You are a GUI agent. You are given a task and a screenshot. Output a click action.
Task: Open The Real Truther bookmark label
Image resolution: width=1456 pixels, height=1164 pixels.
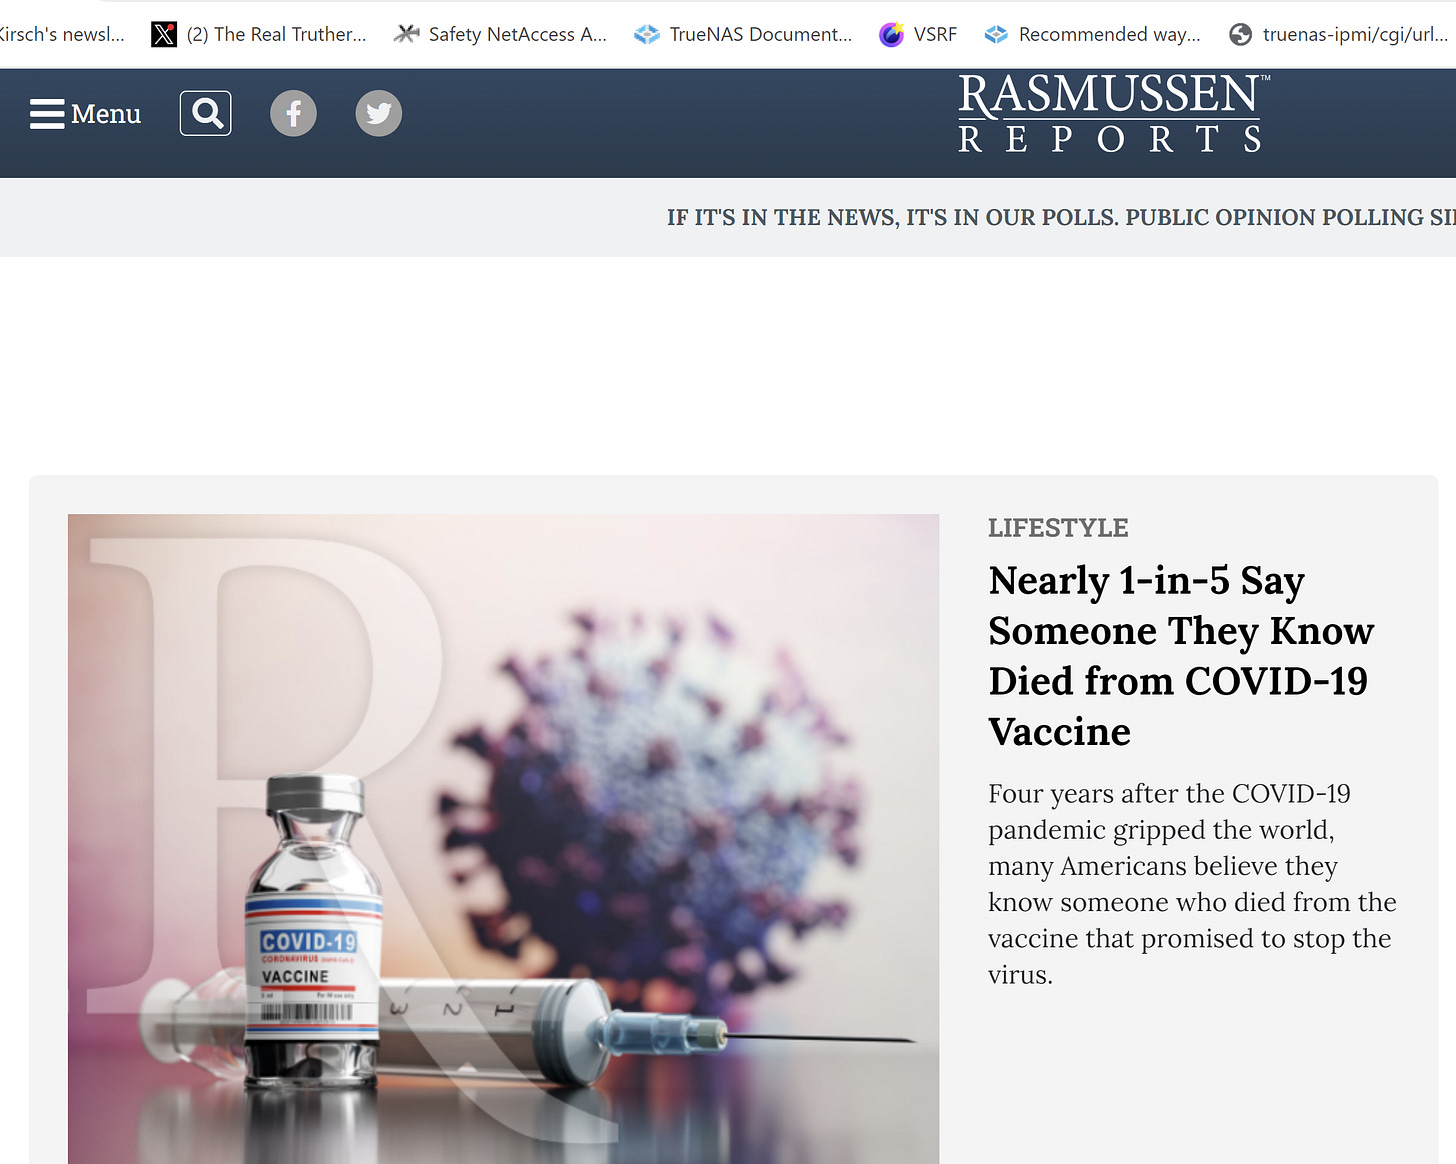point(277,34)
